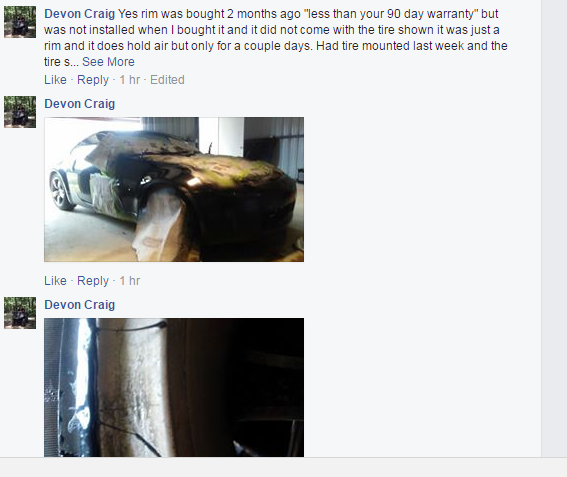View edit history via the Edited link
This screenshot has height=477, width=567.
point(167,80)
